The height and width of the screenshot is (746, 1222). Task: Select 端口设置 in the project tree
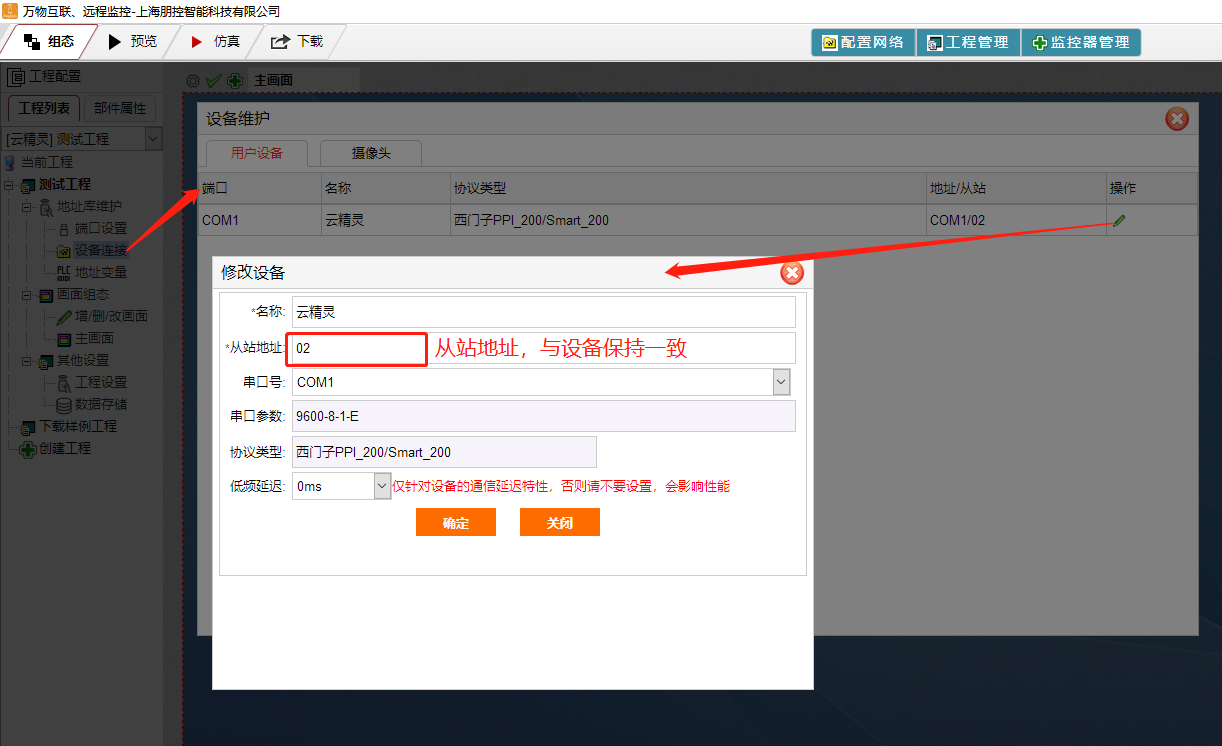click(100, 228)
